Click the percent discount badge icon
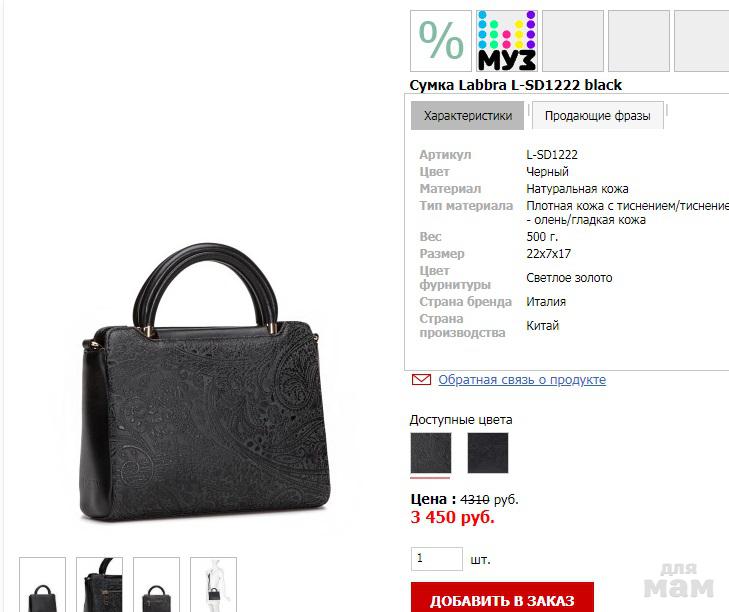 [441, 41]
